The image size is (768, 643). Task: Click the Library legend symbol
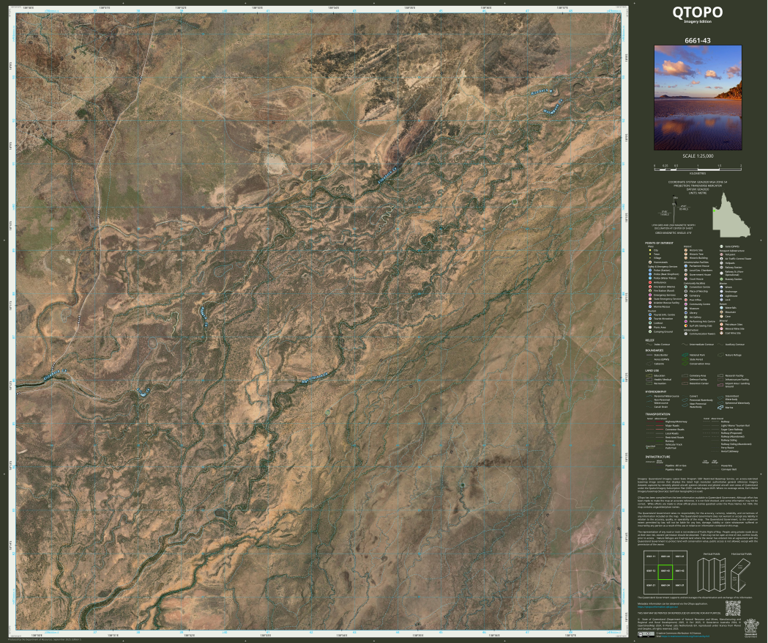pyautogui.click(x=686, y=312)
